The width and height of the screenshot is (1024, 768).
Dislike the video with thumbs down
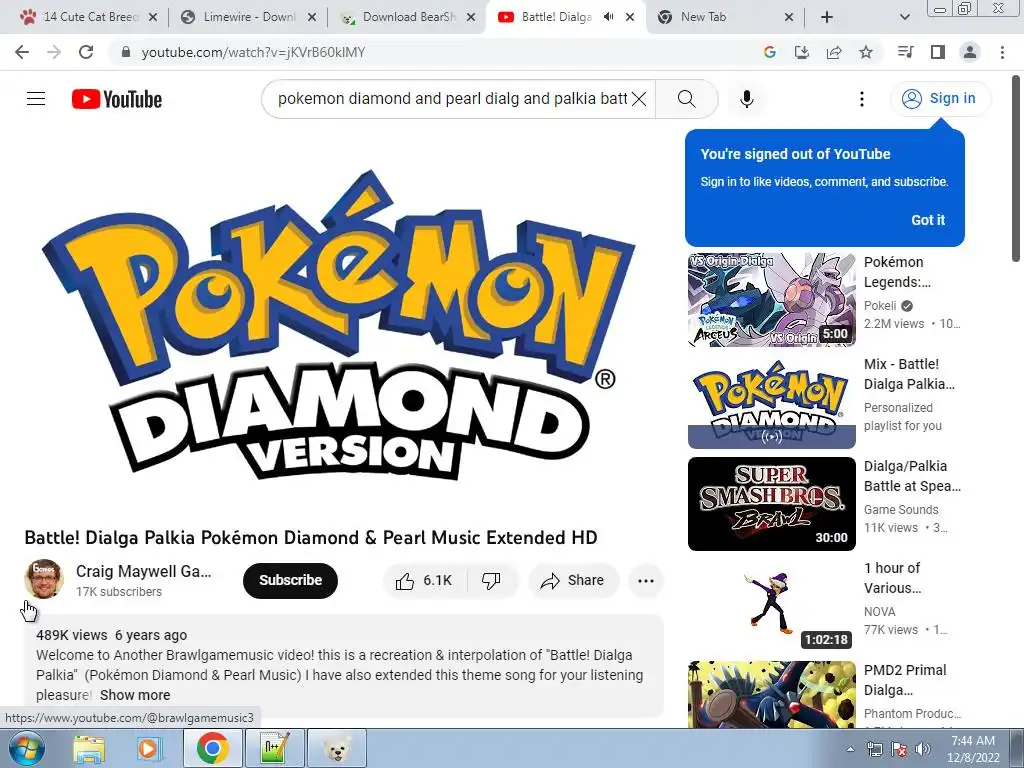(491, 581)
